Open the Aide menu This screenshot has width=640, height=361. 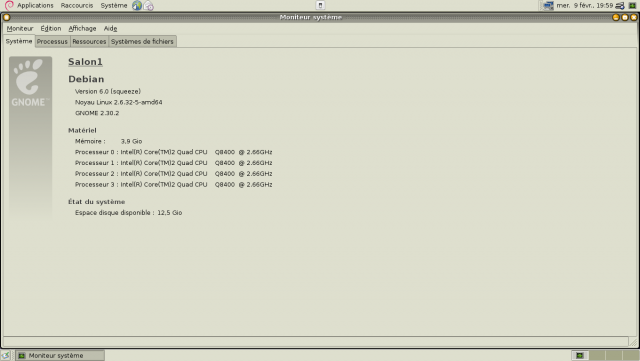coord(110,29)
